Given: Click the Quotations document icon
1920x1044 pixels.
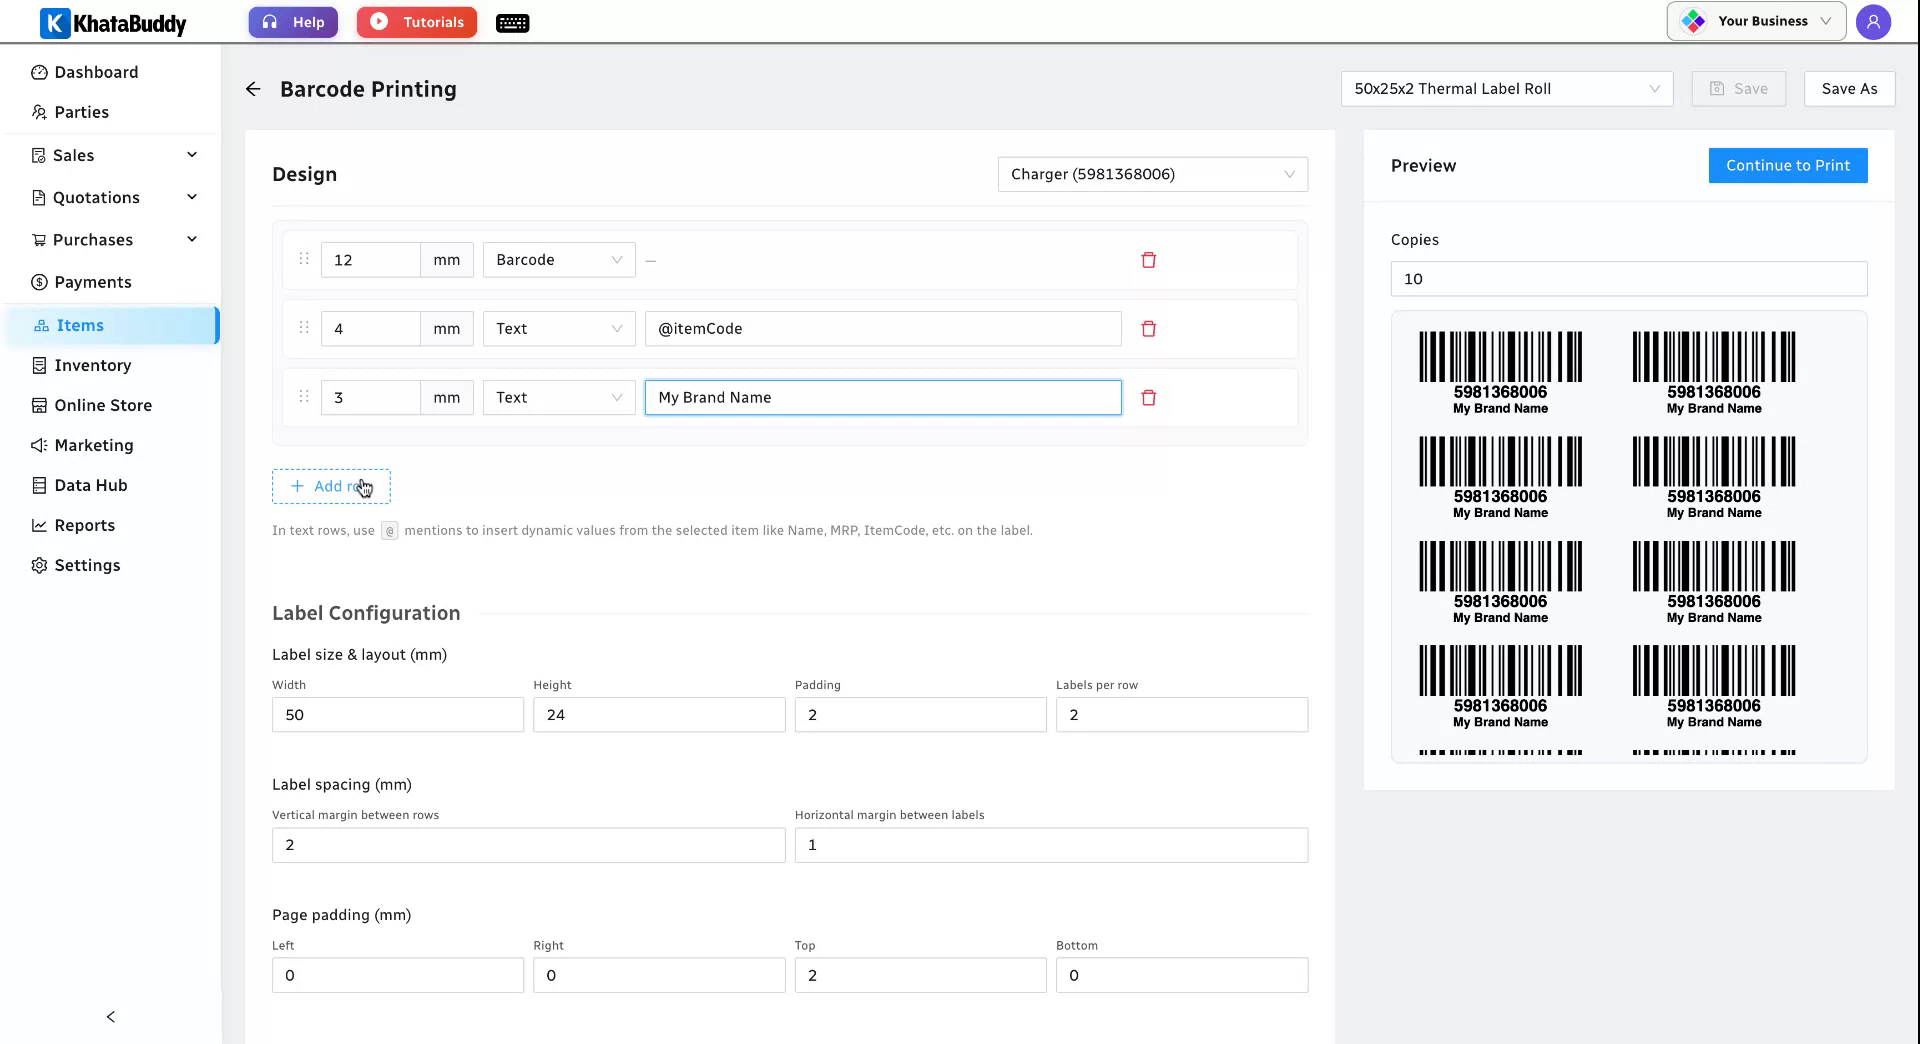Looking at the screenshot, I should click(x=38, y=198).
